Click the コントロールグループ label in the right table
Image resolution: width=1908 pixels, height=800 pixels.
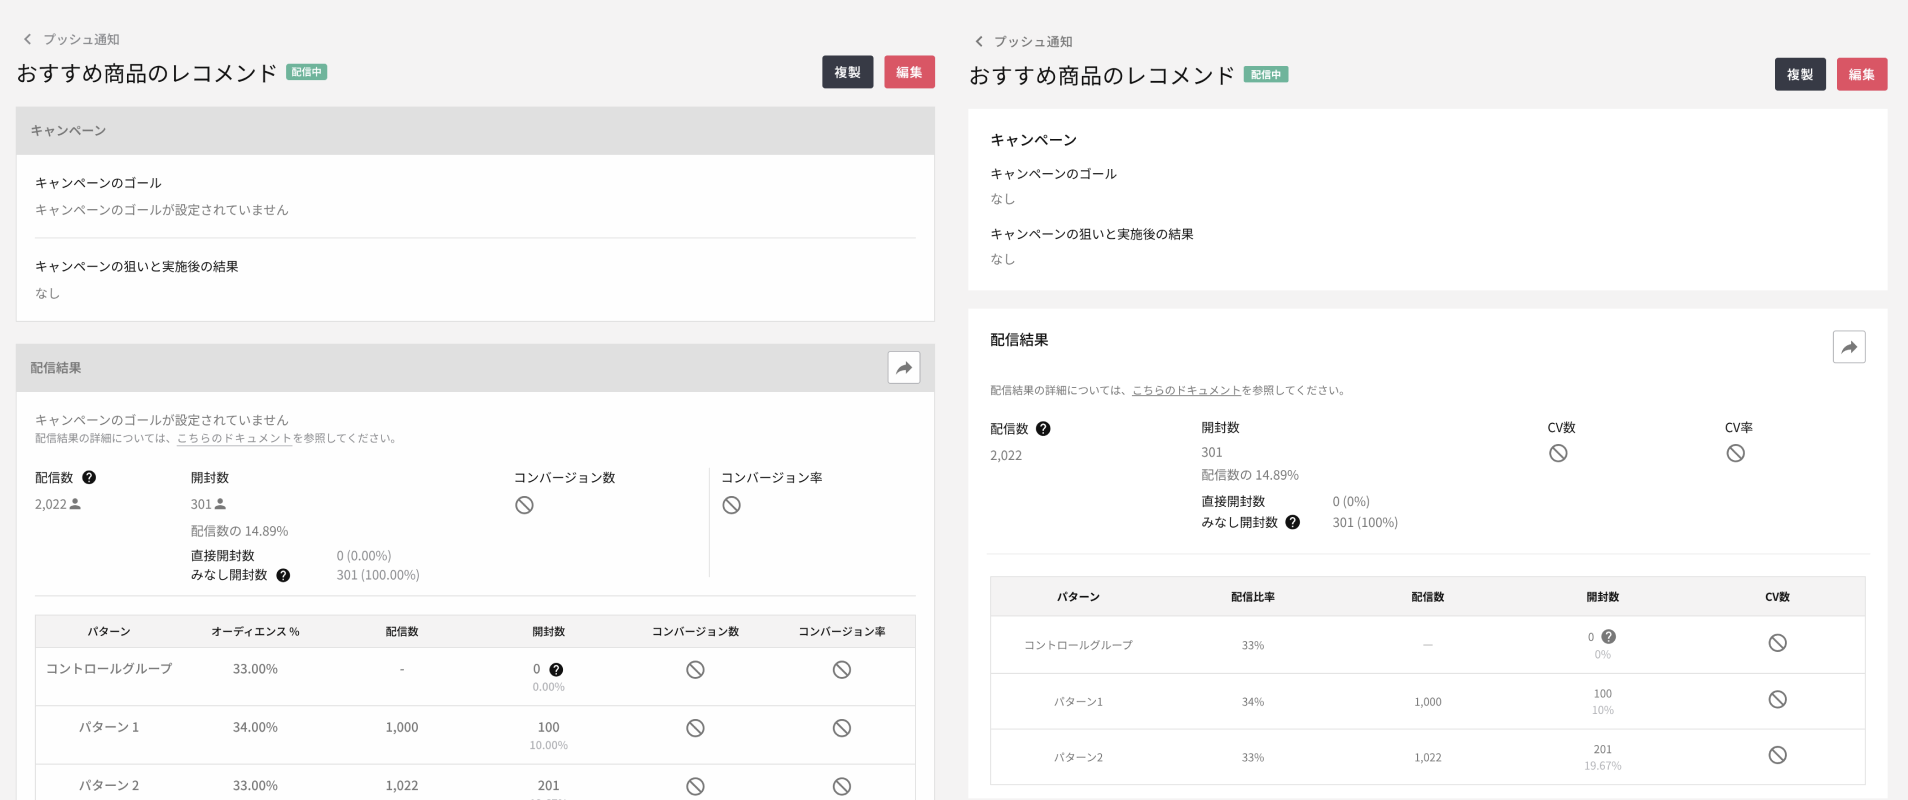click(1078, 646)
